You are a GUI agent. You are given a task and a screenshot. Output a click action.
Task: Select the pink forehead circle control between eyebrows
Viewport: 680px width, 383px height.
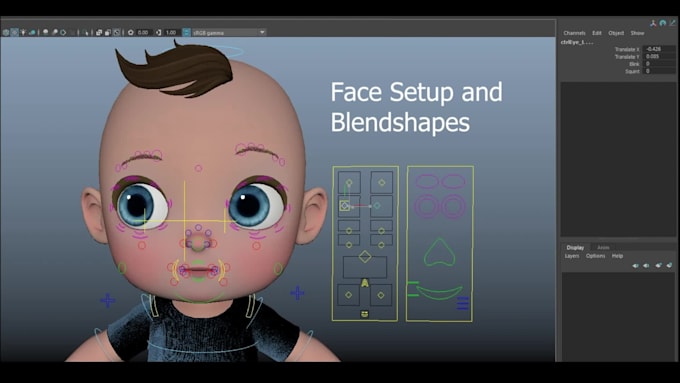(198, 168)
